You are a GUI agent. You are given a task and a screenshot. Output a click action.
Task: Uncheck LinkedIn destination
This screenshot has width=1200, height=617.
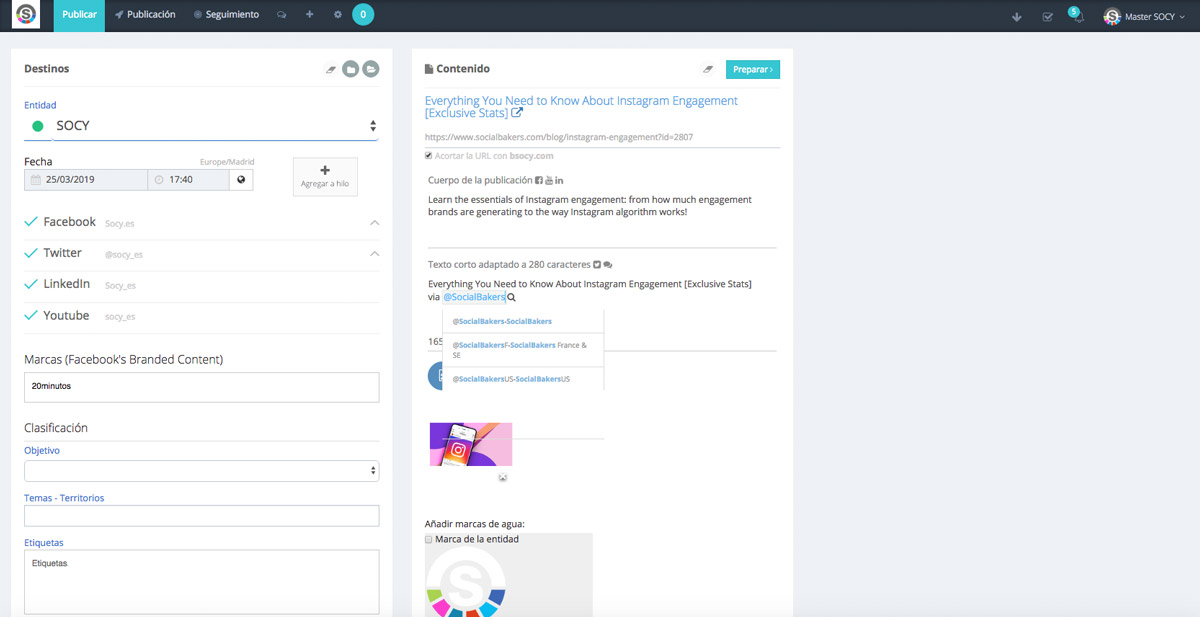[31, 284]
